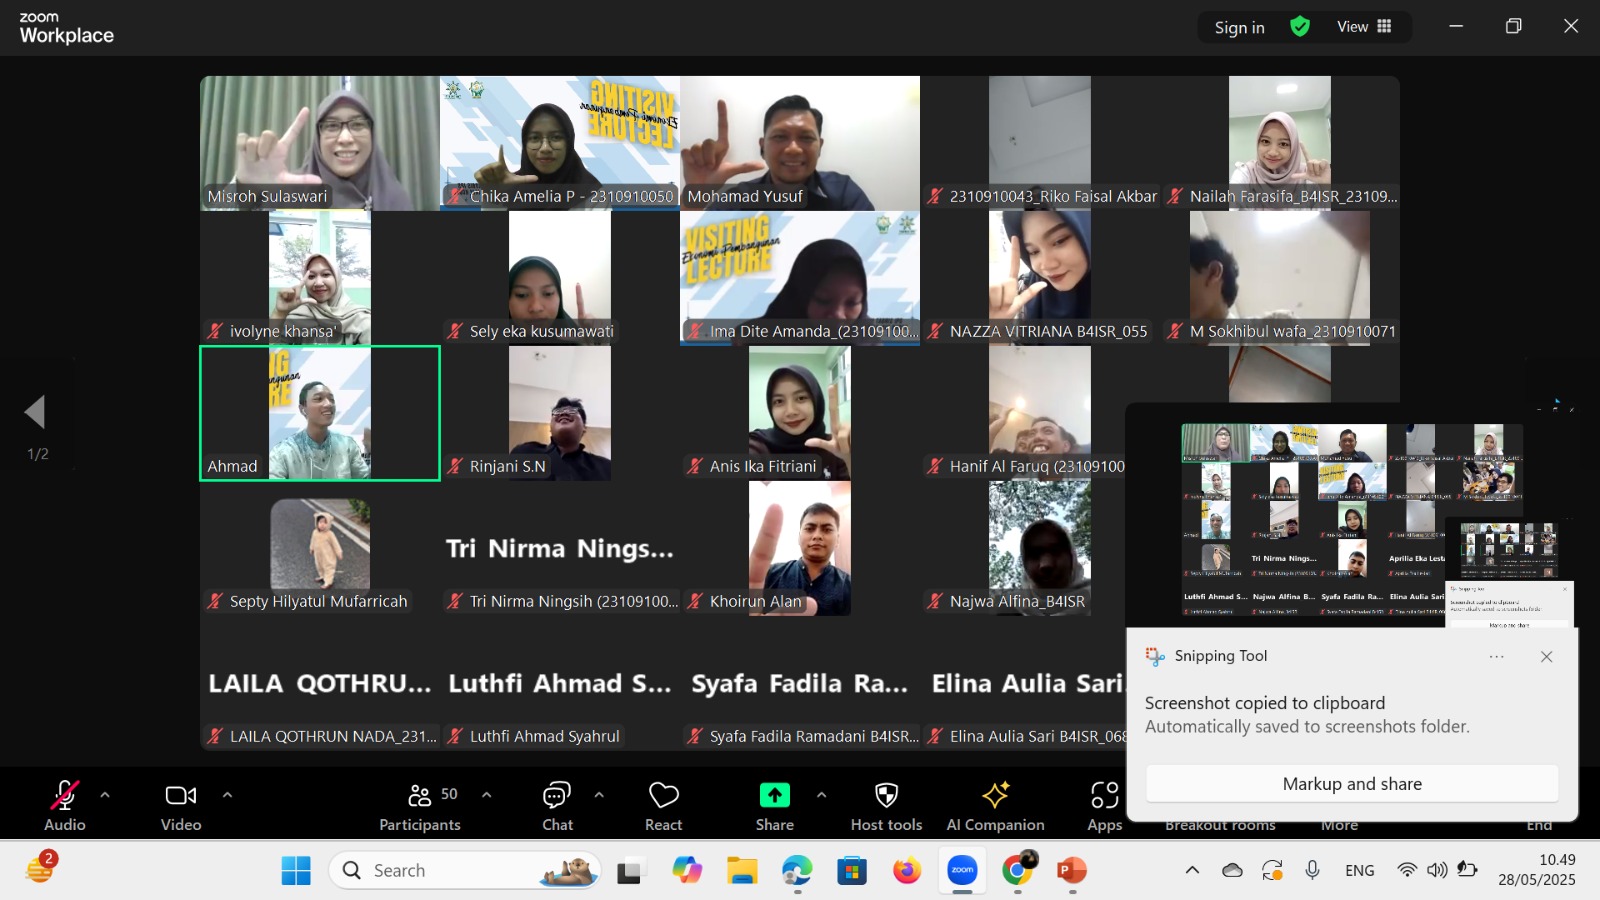Open Wi-Fi network settings icon

(x=1407, y=871)
